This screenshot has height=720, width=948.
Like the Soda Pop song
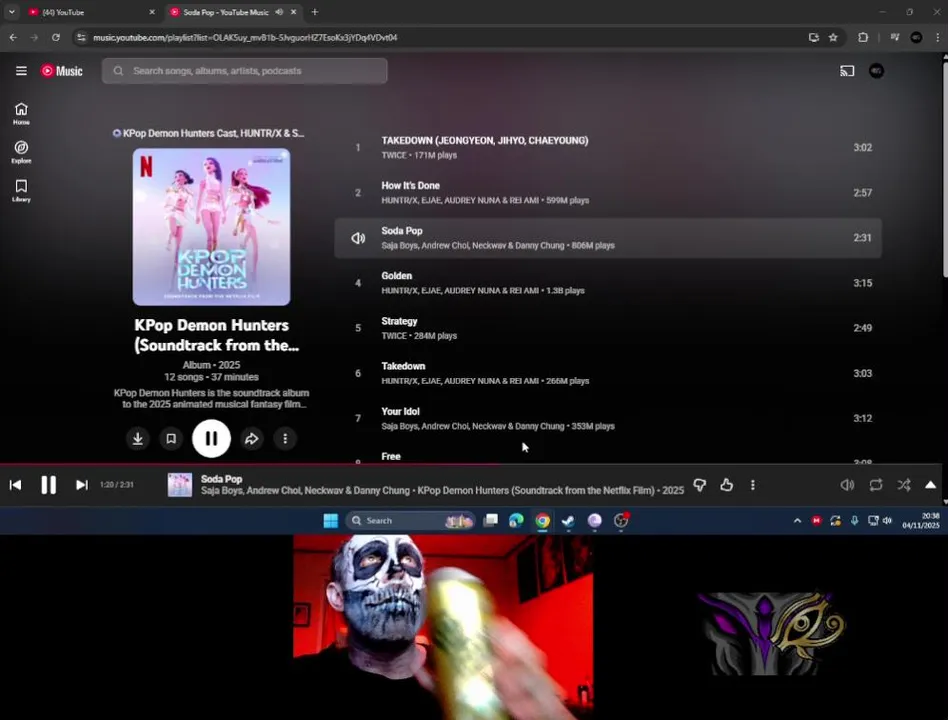(726, 485)
